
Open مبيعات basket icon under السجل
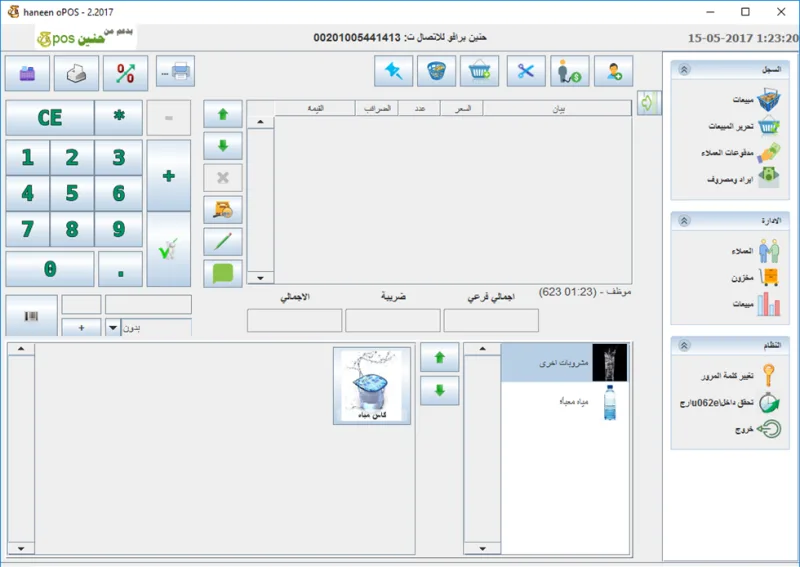click(x=768, y=99)
